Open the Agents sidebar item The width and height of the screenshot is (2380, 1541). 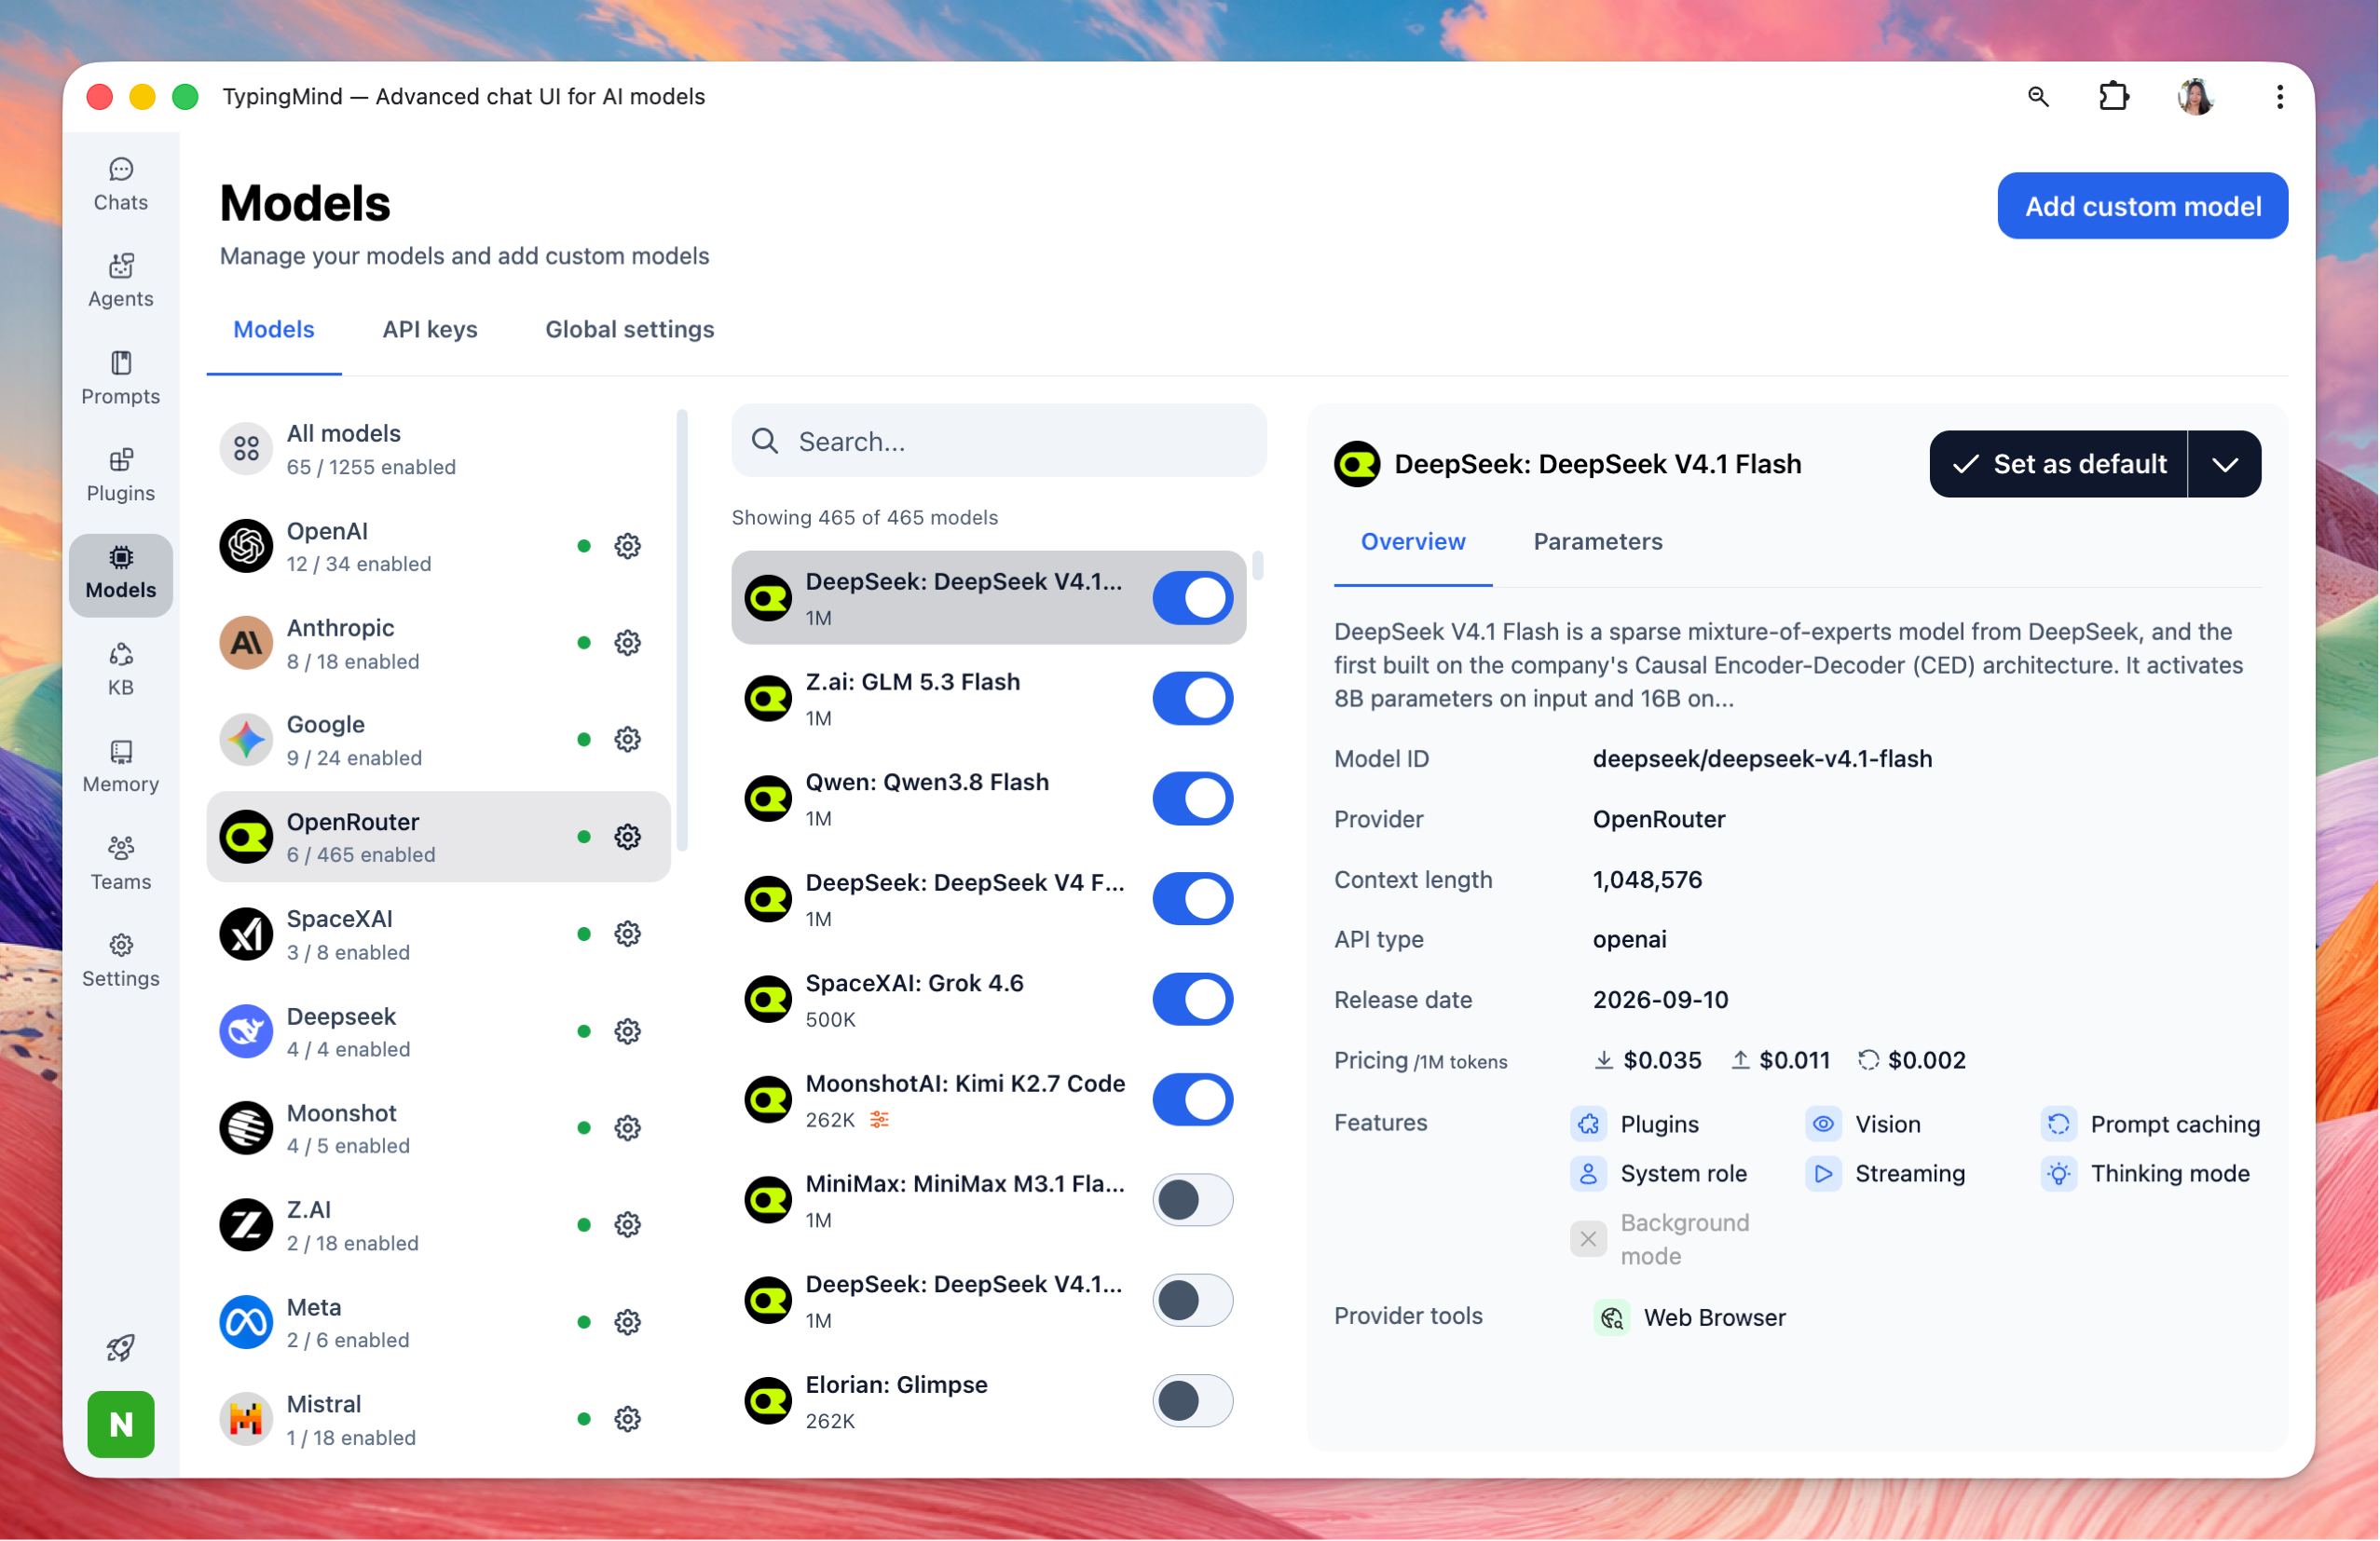[x=121, y=281]
